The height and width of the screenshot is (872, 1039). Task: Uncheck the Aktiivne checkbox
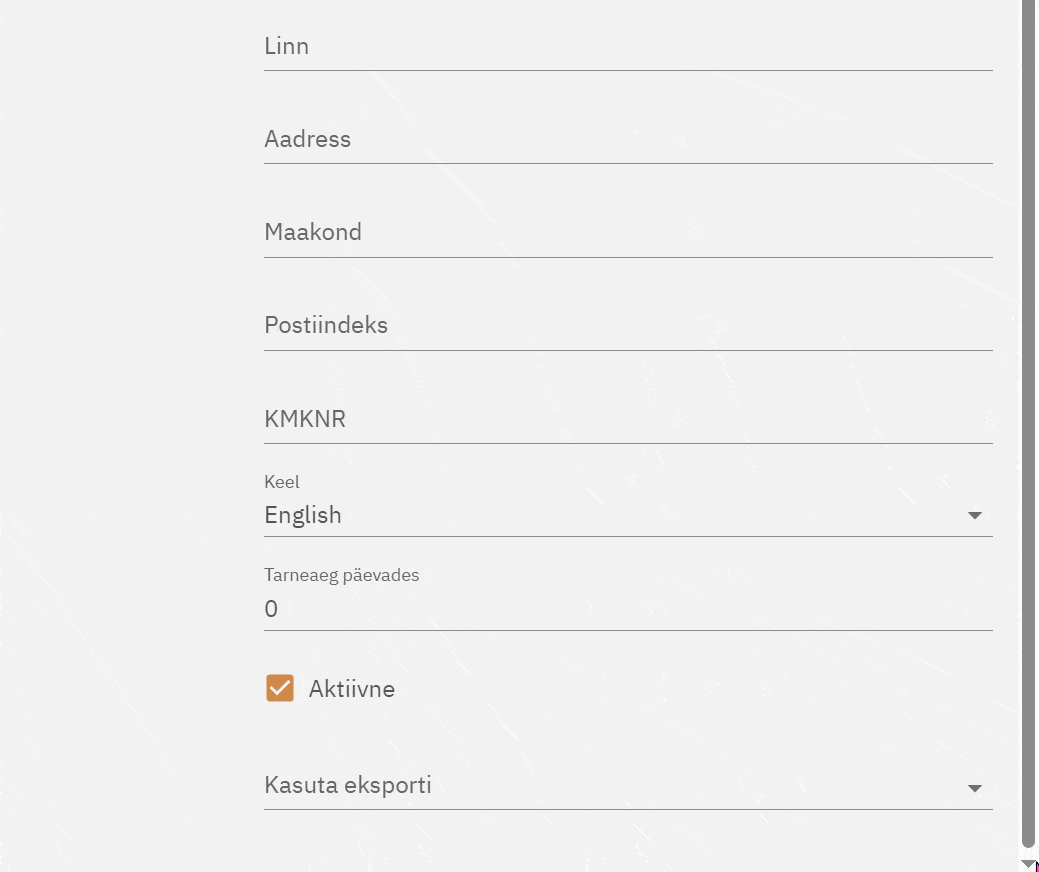tap(280, 688)
